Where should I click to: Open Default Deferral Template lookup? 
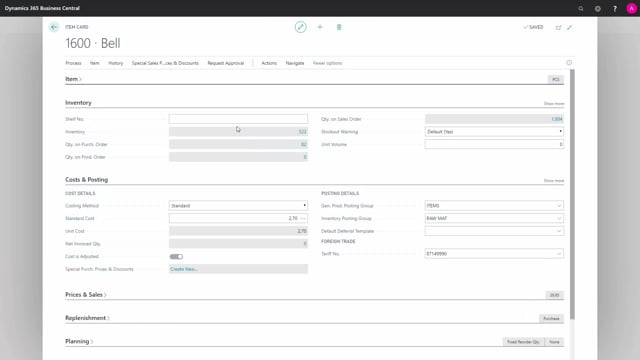coord(559,231)
